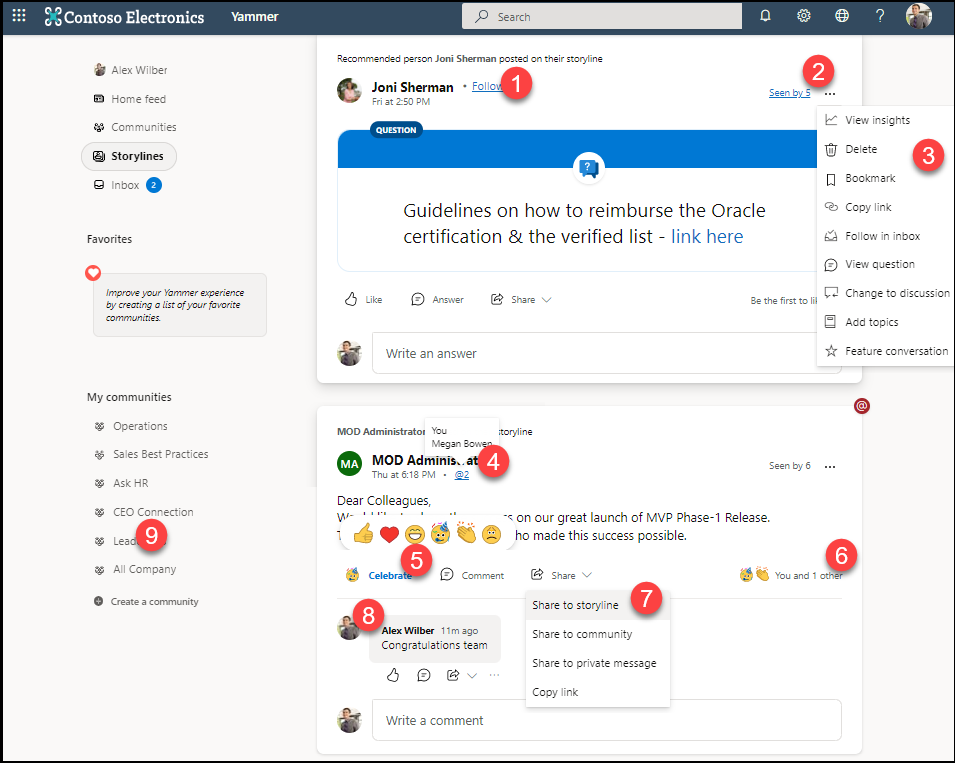
Task: Select Share to storyline menu option
Action: [x=575, y=605]
